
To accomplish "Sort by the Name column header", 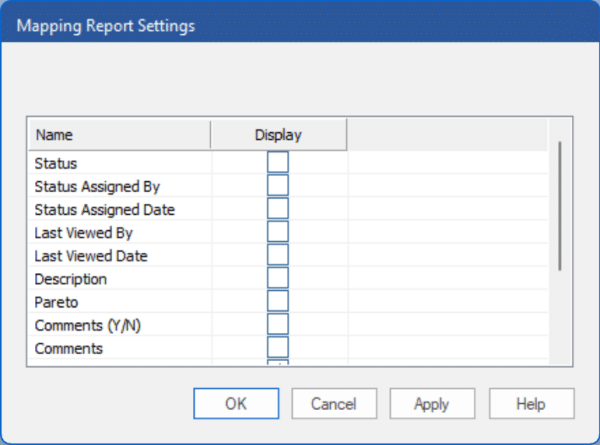I will pyautogui.click(x=119, y=135).
